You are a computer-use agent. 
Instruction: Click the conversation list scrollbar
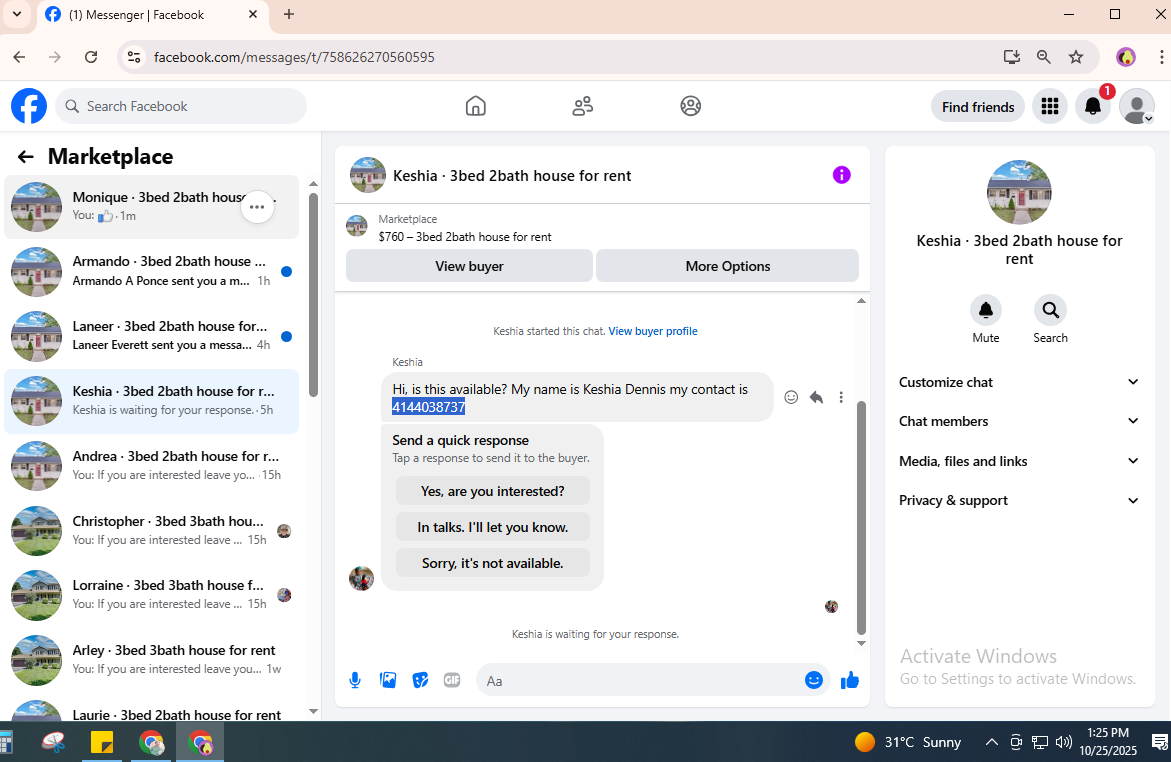click(x=314, y=295)
